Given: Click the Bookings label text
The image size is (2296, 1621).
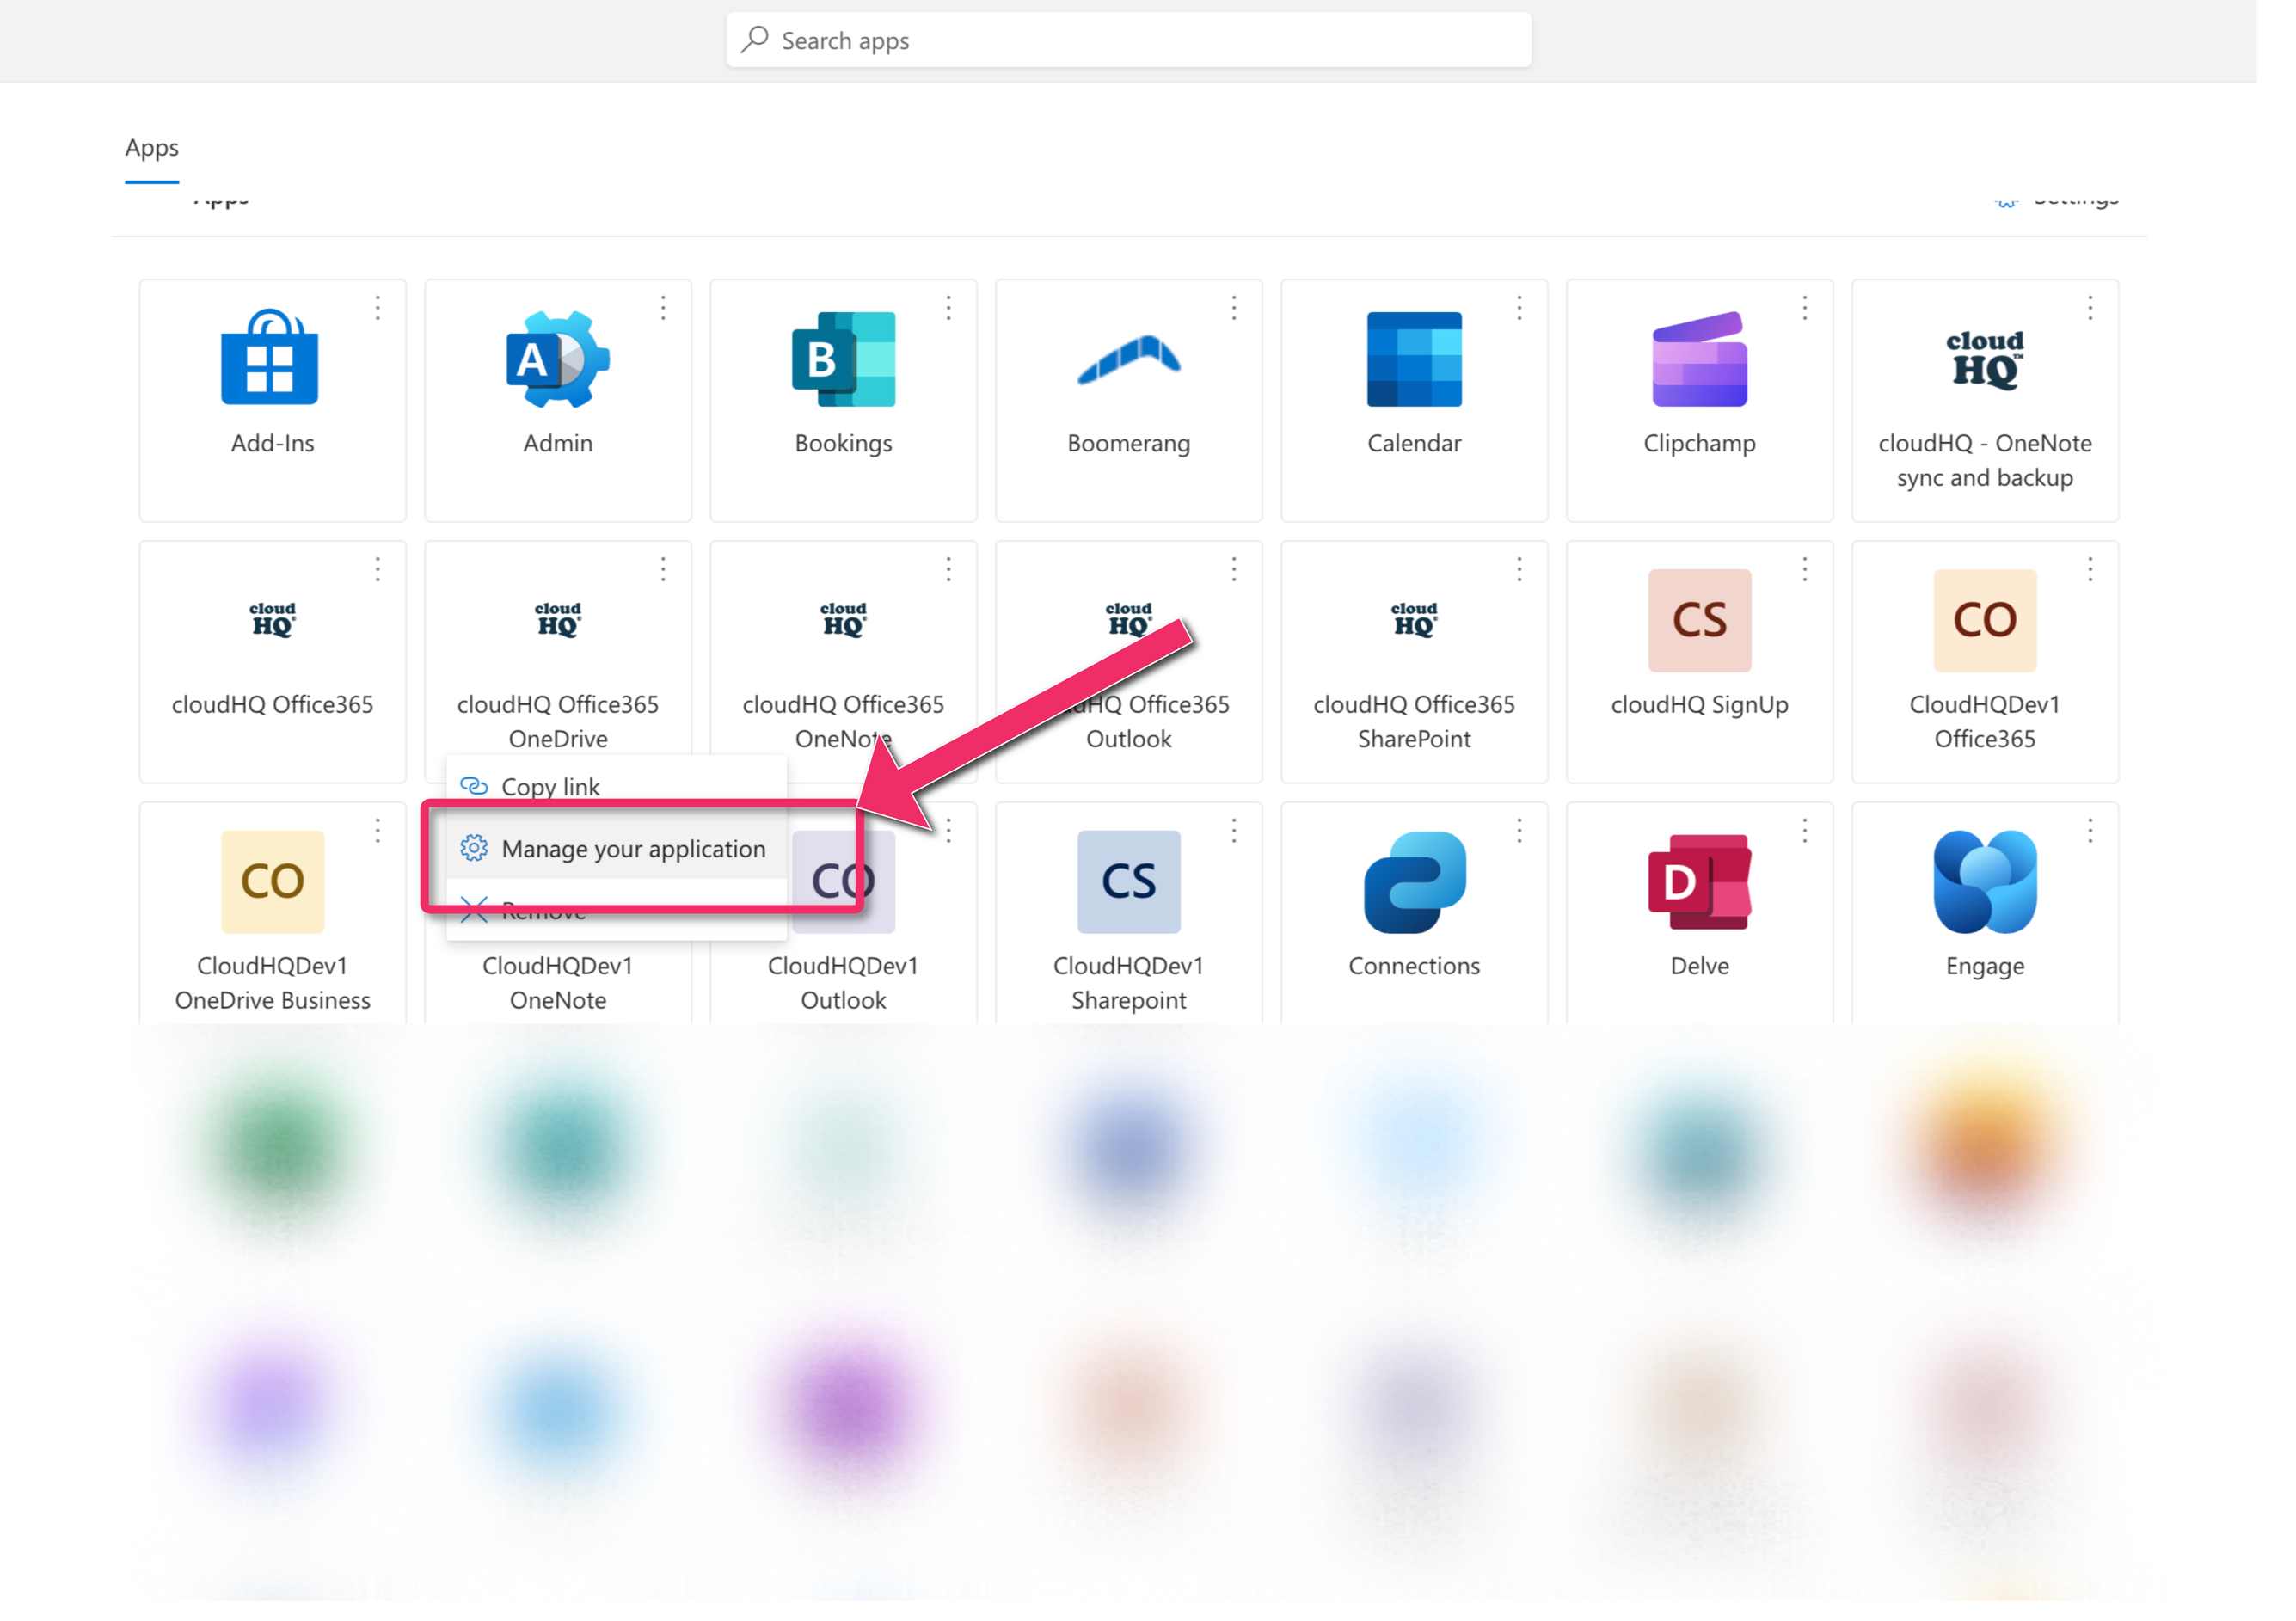Looking at the screenshot, I should [x=843, y=443].
